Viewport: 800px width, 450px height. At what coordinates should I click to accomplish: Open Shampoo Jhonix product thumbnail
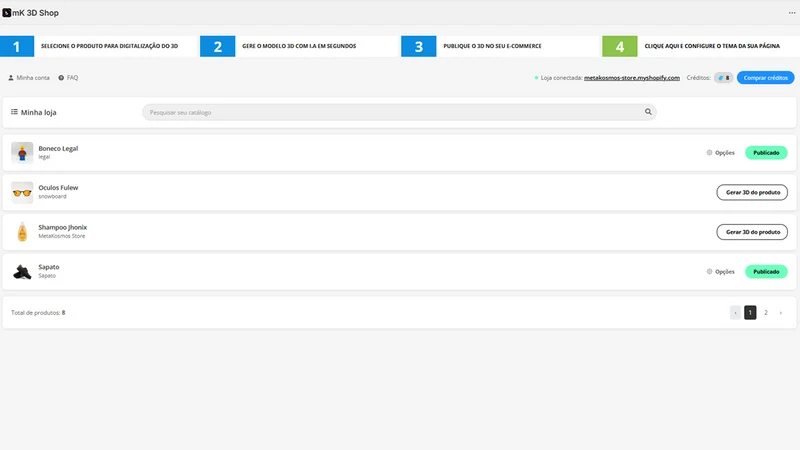pyautogui.click(x=22, y=232)
